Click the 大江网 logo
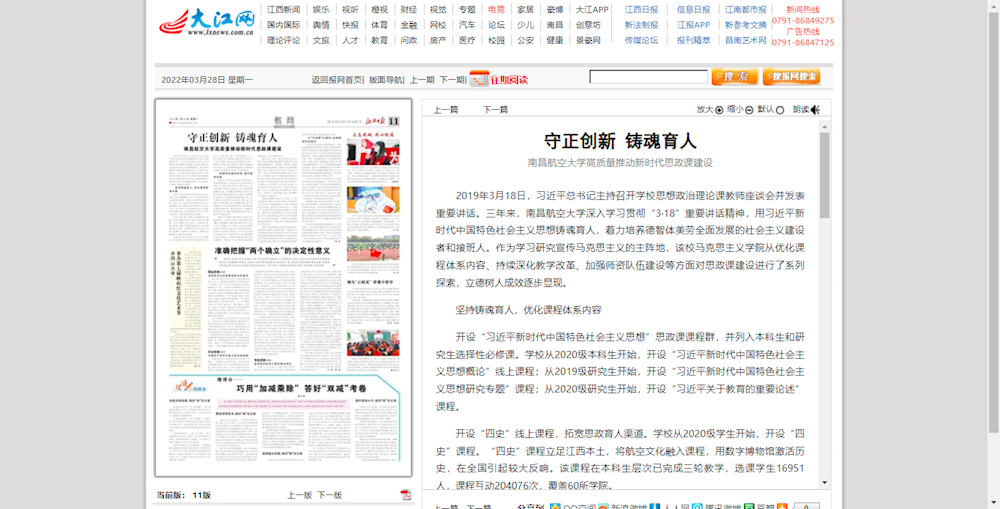Screen dimensions: 1000x509 207,22
